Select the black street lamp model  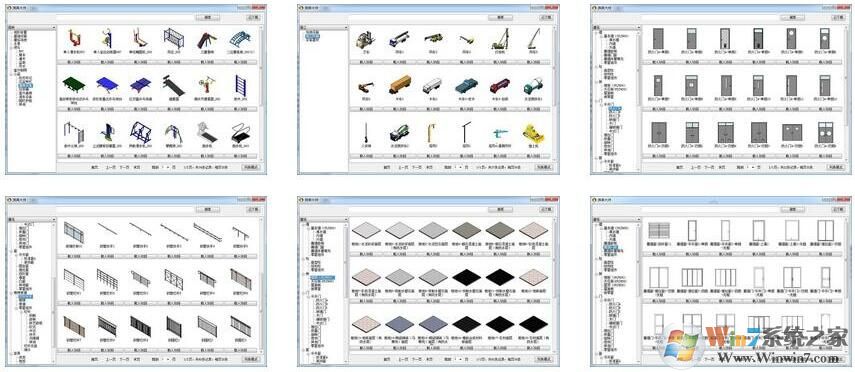(x=466, y=131)
